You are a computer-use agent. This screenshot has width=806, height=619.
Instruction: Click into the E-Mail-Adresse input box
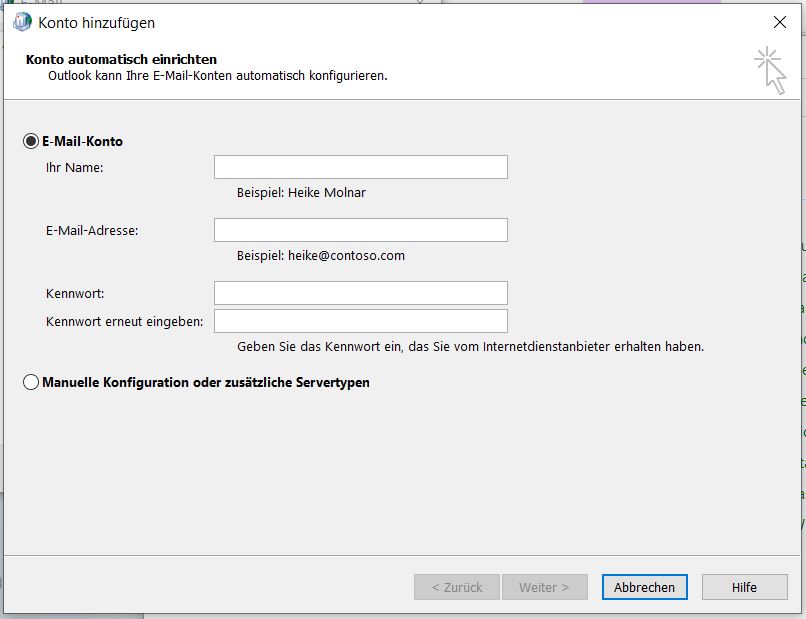[360, 230]
